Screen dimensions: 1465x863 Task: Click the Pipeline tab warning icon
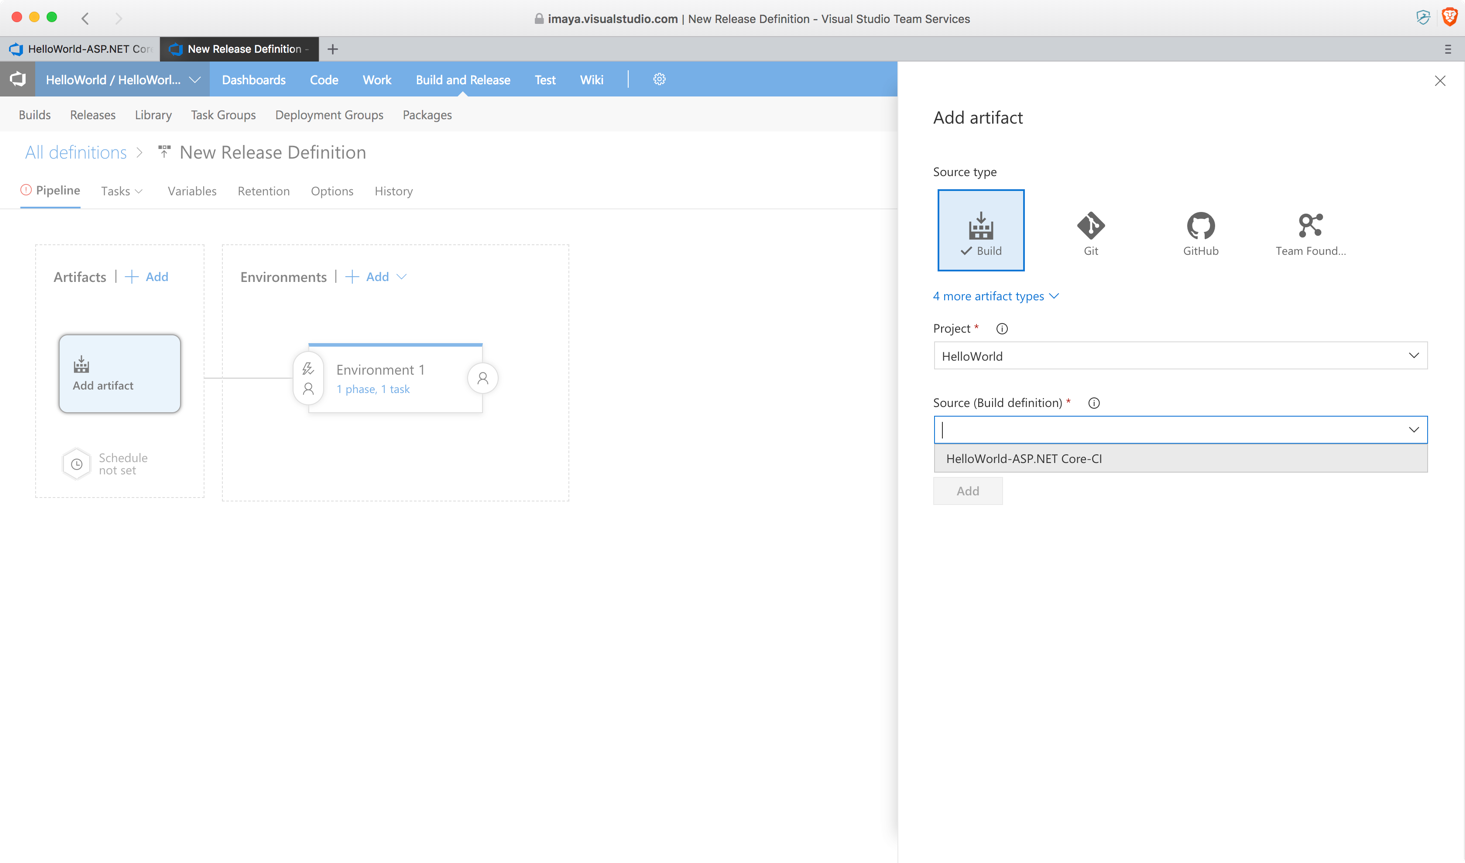click(26, 190)
